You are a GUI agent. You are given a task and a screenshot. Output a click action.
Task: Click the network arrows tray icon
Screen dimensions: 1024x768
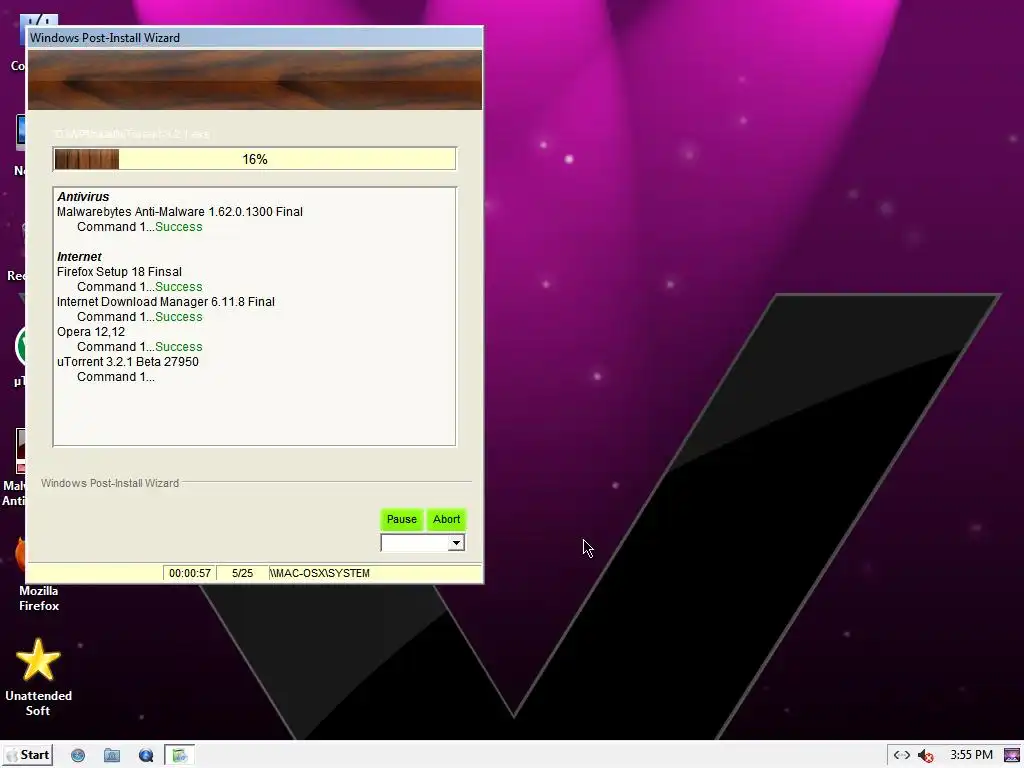pos(902,756)
